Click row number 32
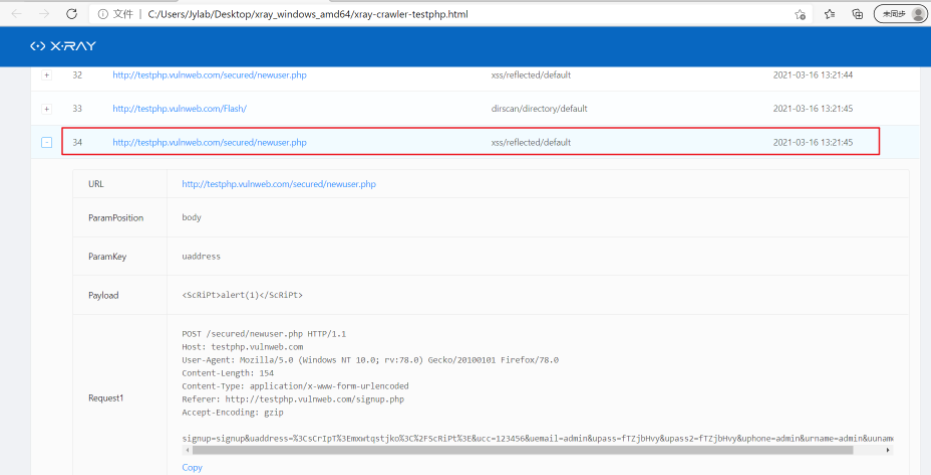 coord(77,75)
